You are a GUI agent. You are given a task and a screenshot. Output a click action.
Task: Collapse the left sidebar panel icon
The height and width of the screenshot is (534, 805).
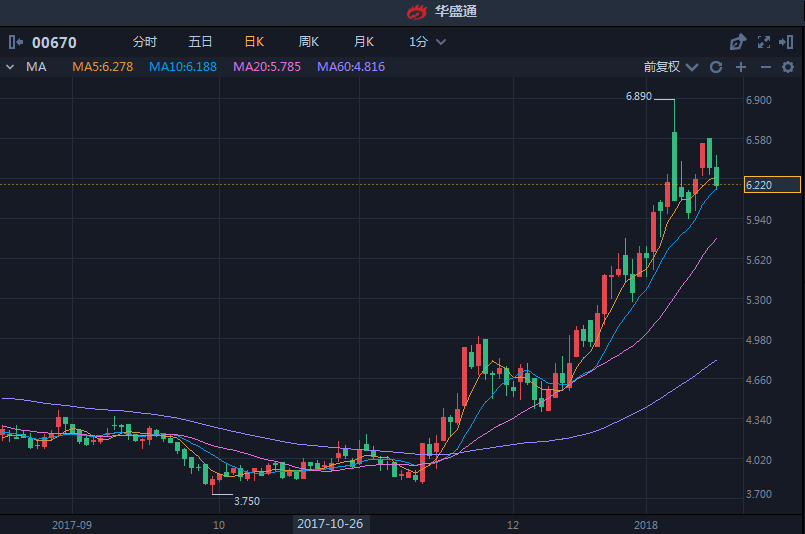tap(15, 42)
